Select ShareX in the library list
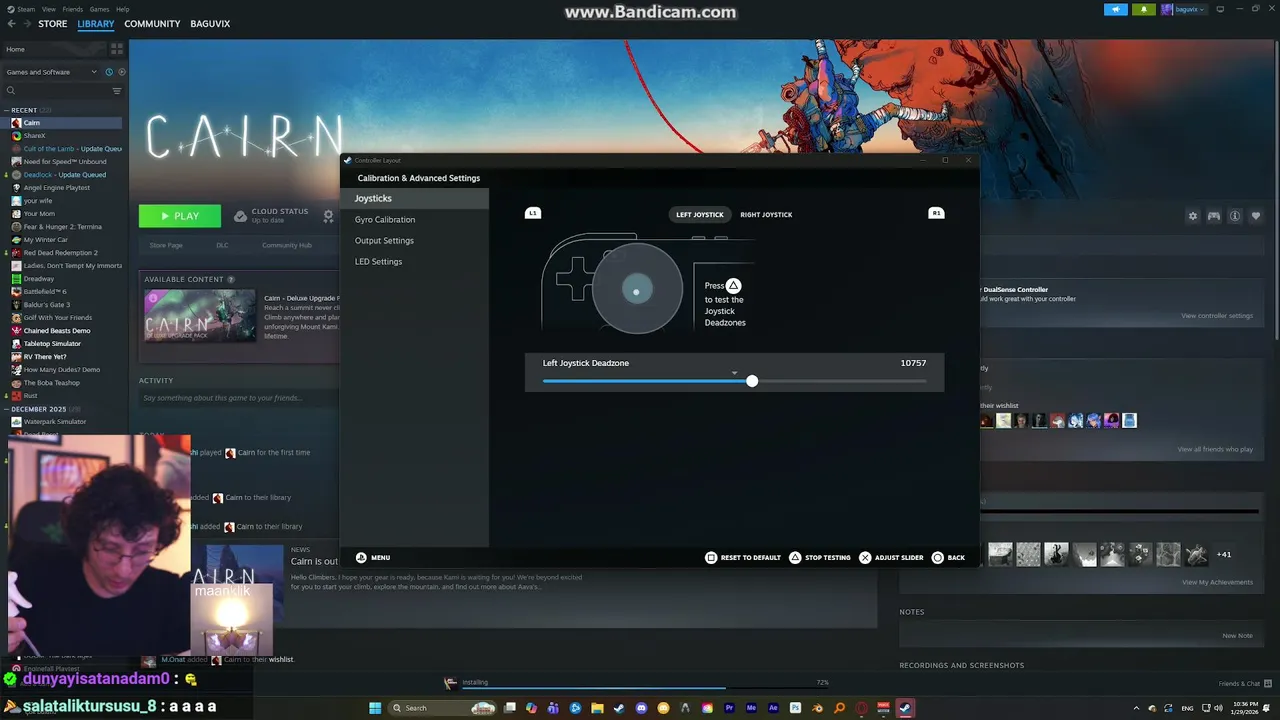The image size is (1280, 720). (x=64, y=136)
